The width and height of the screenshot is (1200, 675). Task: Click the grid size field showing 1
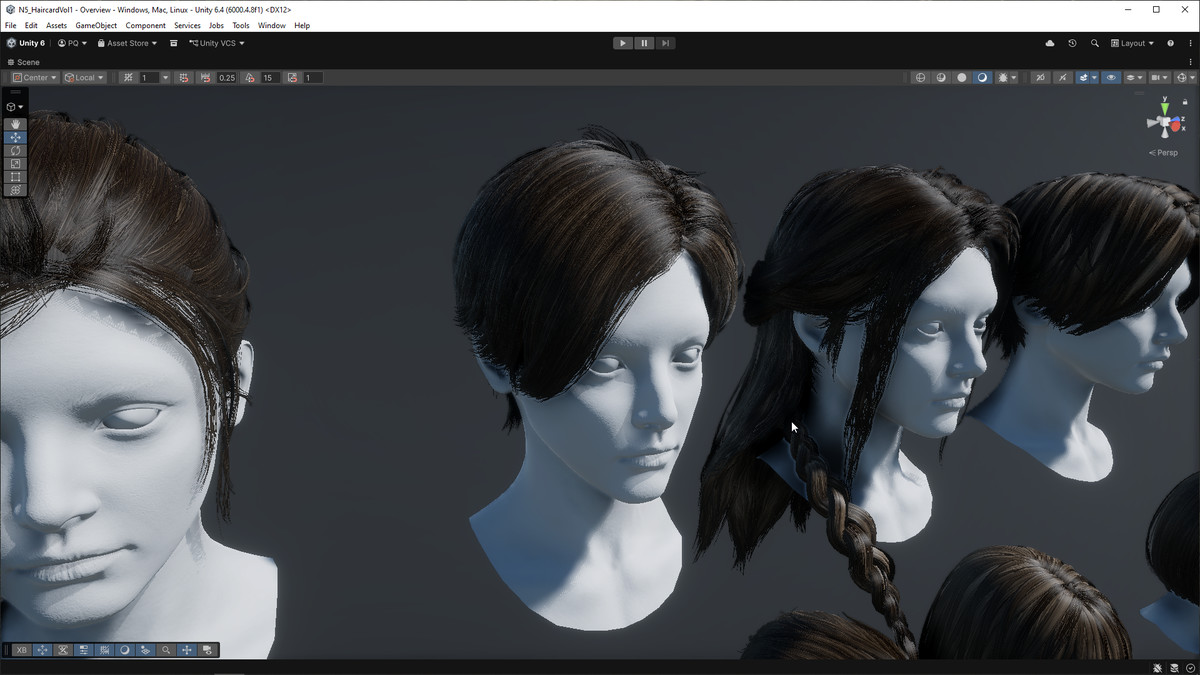[148, 77]
